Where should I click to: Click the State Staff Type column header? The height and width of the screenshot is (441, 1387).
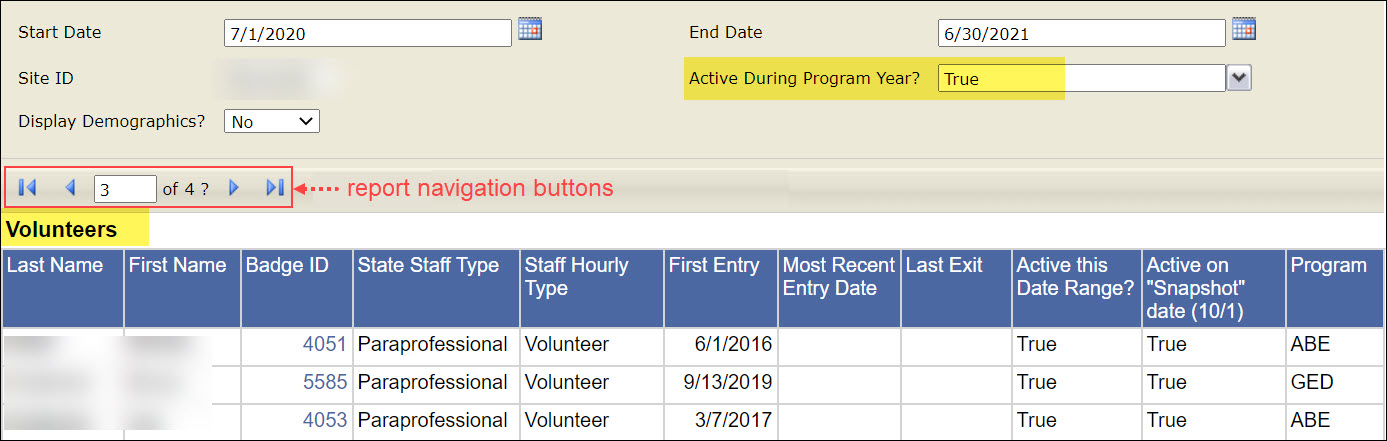coord(428,266)
